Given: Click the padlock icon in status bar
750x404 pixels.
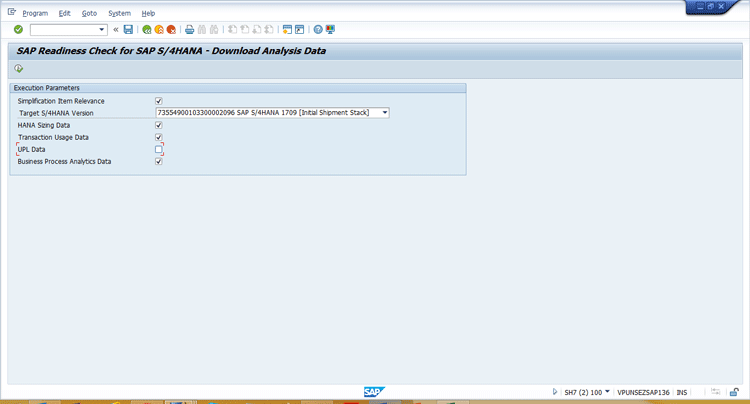Looking at the screenshot, I should (x=734, y=392).
